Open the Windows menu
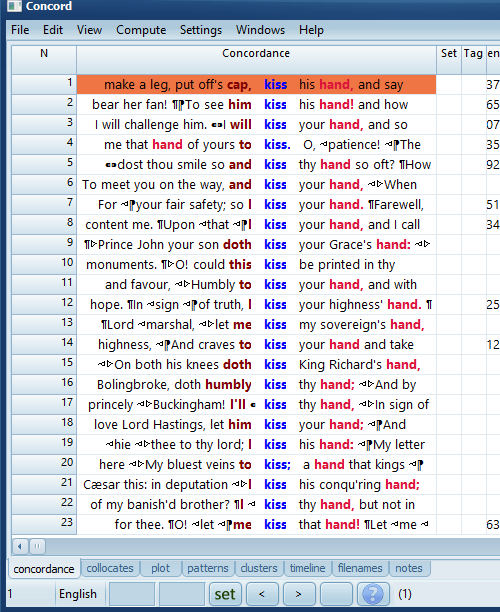The width and height of the screenshot is (500, 612). 260,30
